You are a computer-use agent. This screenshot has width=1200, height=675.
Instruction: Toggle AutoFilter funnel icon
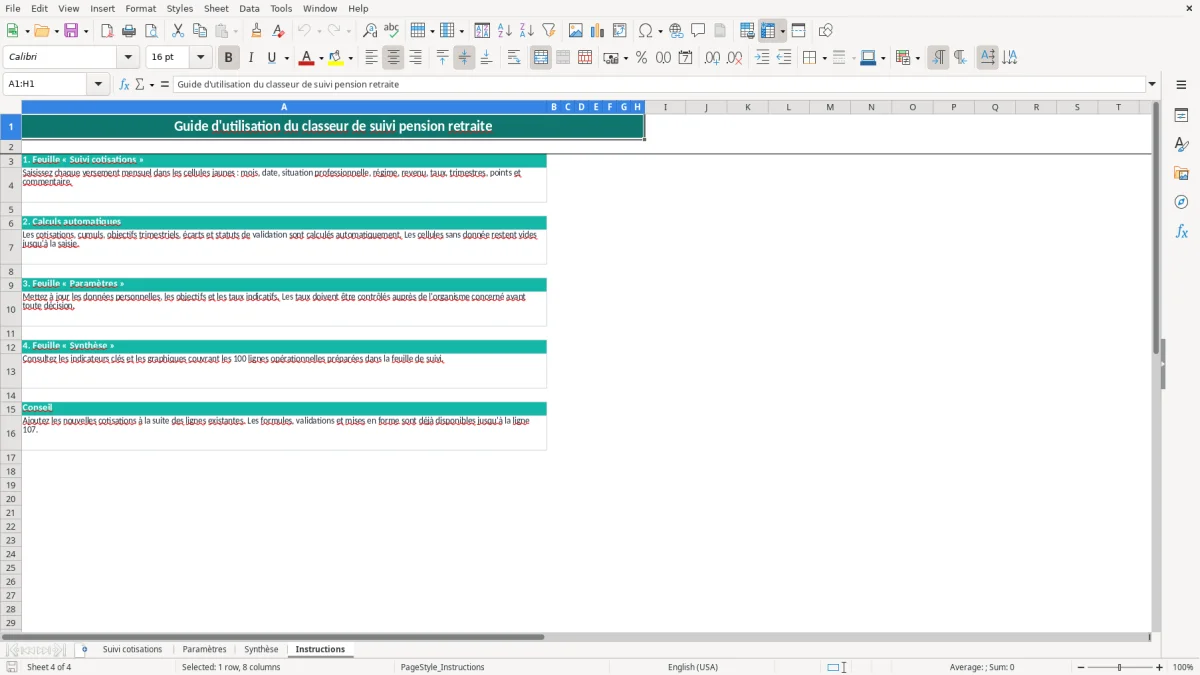[549, 31]
